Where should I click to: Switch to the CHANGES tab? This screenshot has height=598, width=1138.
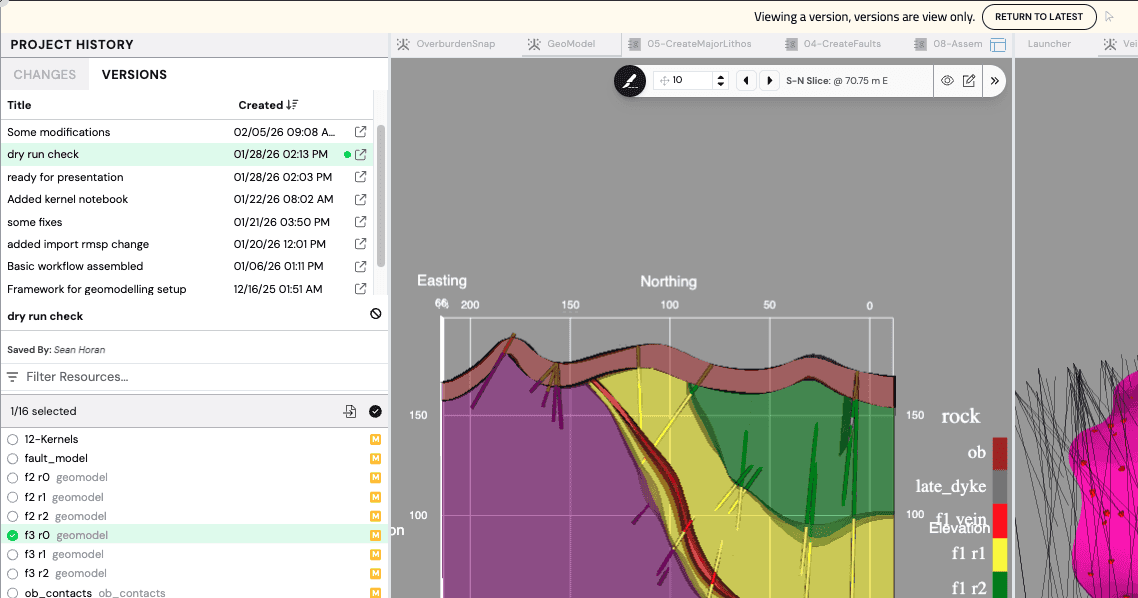tap(44, 75)
